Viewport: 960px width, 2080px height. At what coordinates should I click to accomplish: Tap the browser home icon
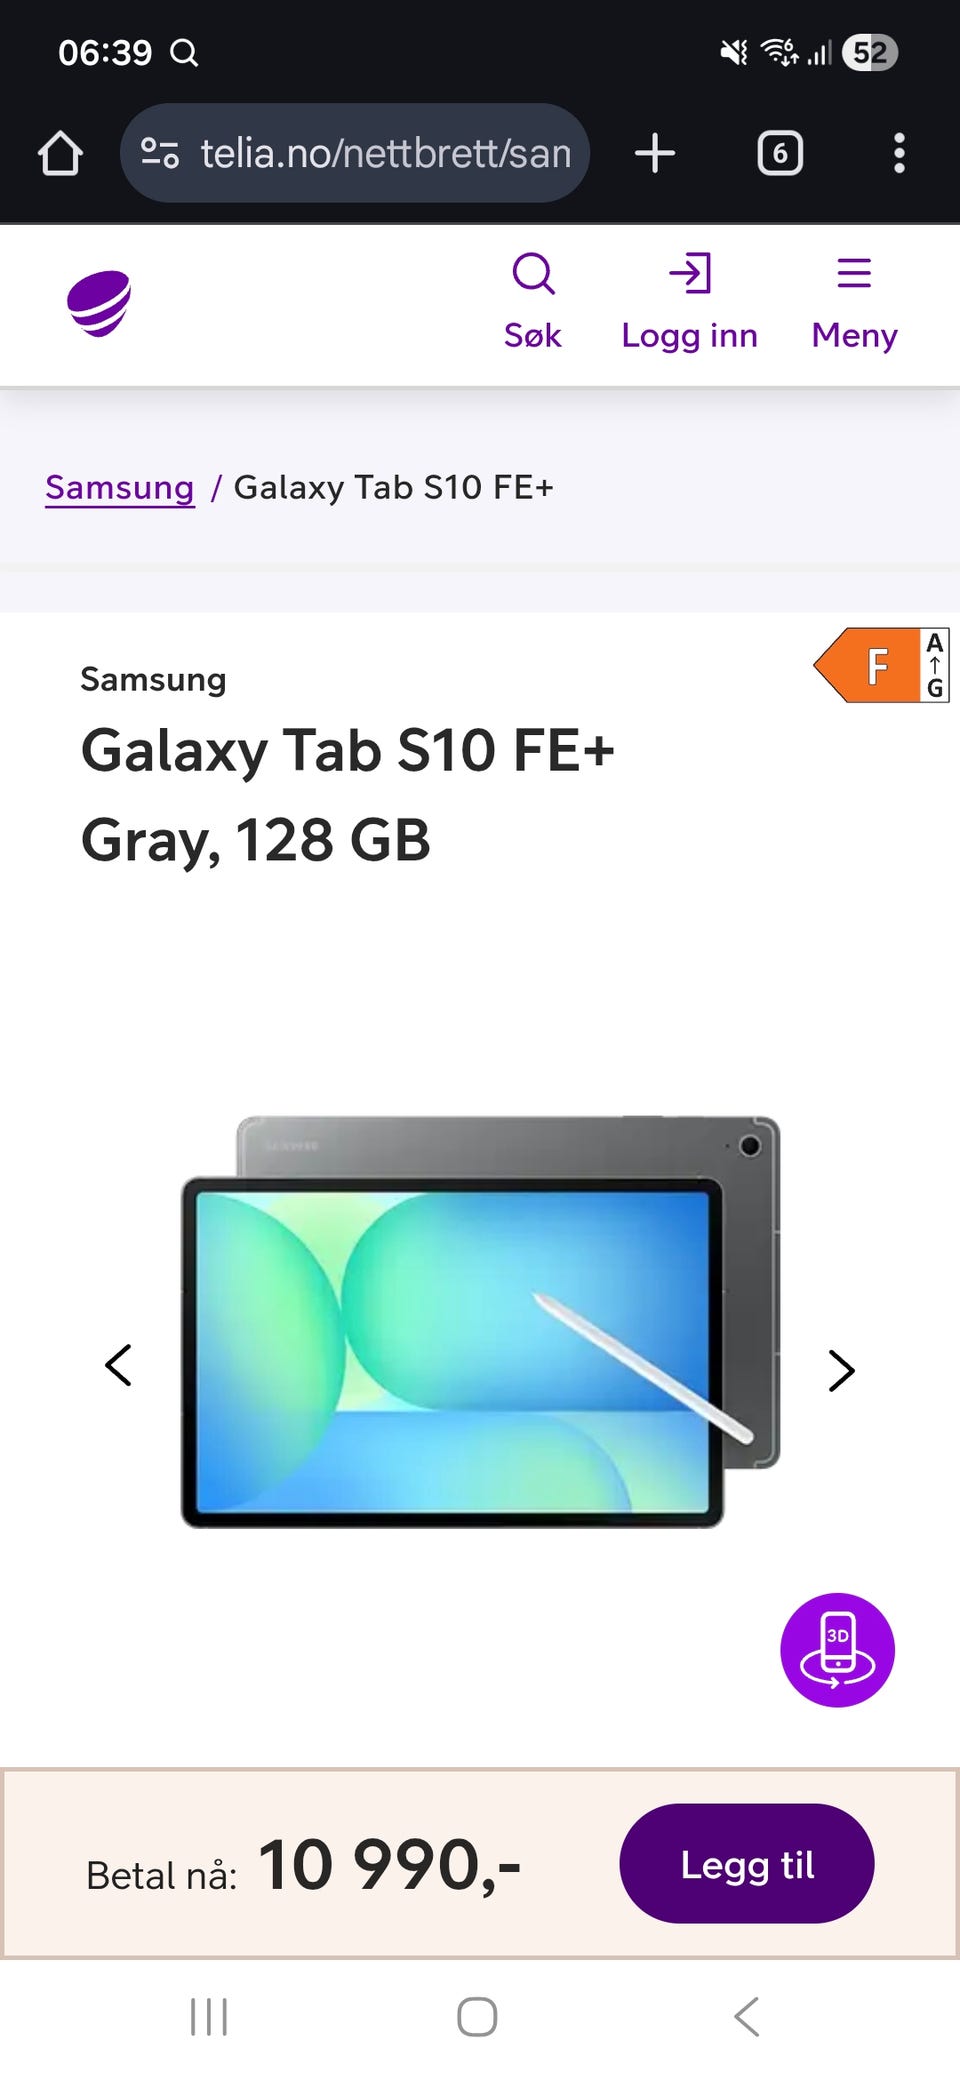point(60,153)
